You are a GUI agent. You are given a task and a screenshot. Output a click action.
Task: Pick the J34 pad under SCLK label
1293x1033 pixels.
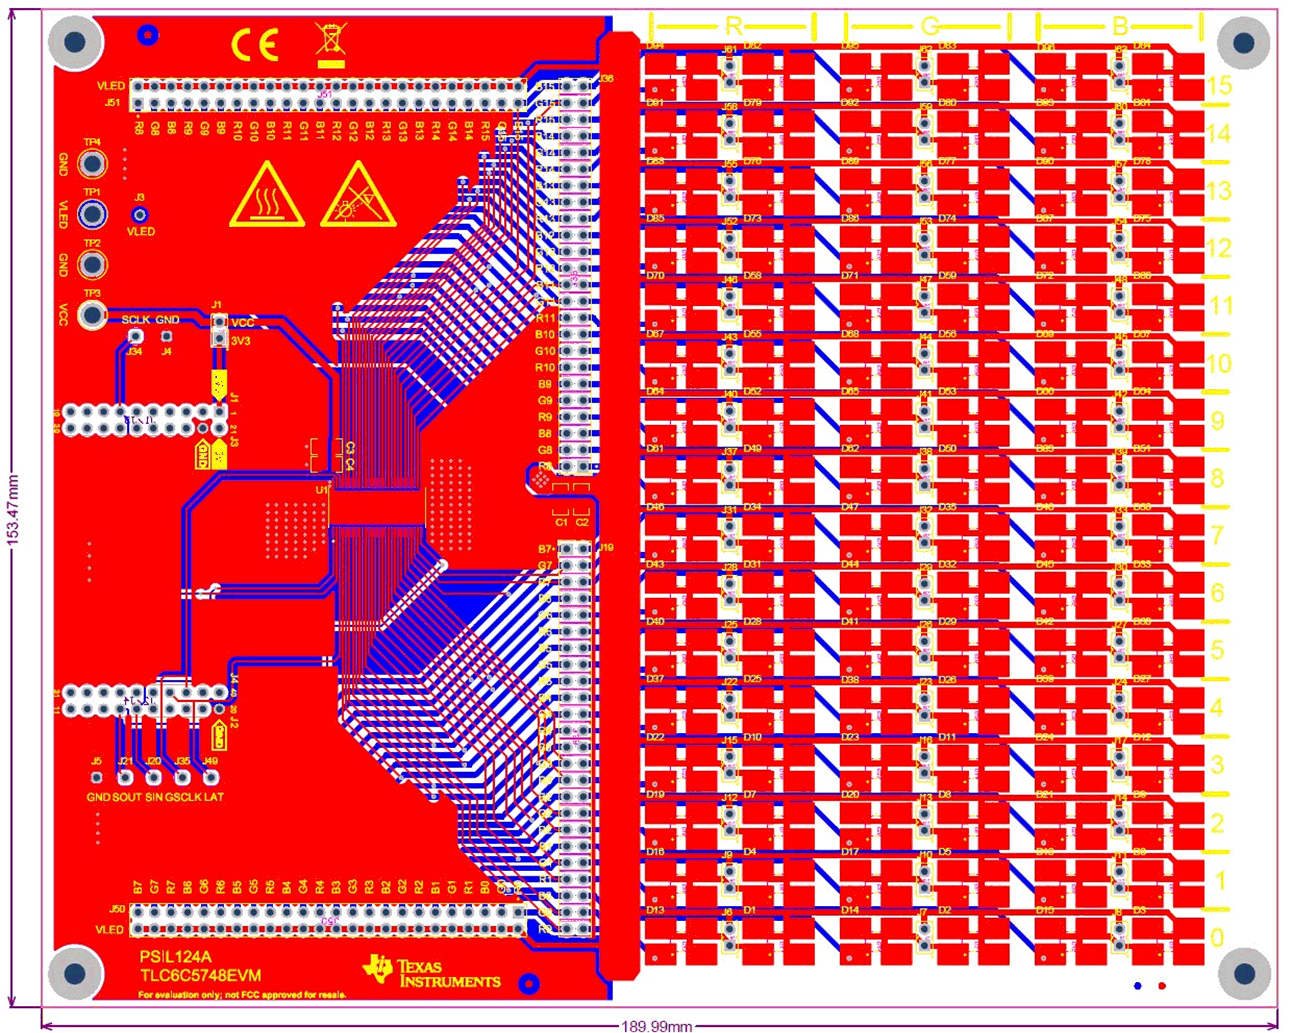pos(135,337)
